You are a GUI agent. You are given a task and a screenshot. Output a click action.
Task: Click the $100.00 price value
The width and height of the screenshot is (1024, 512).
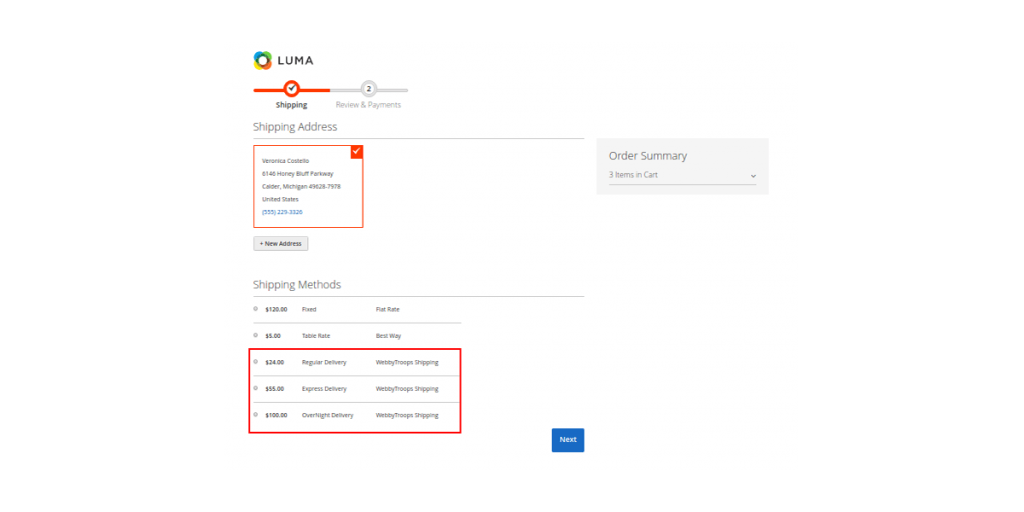click(x=276, y=415)
